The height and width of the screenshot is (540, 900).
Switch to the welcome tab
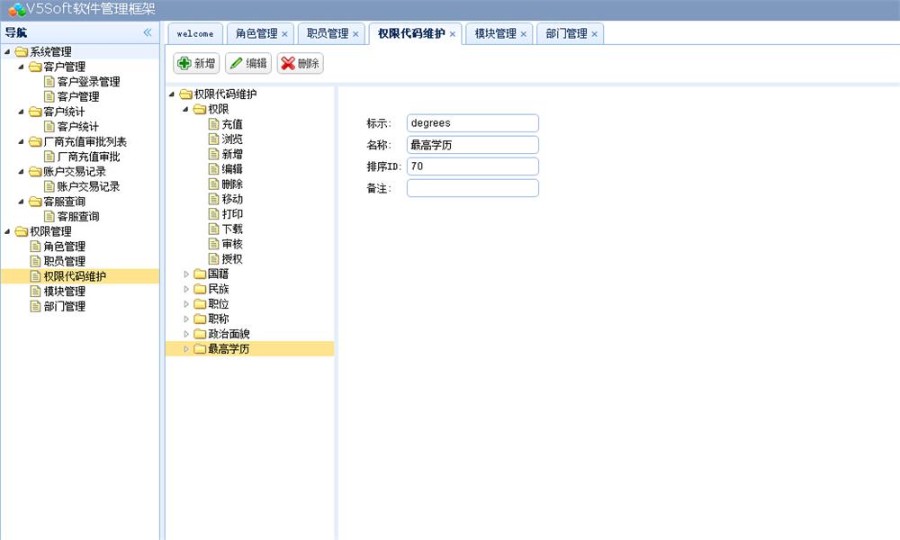point(195,34)
